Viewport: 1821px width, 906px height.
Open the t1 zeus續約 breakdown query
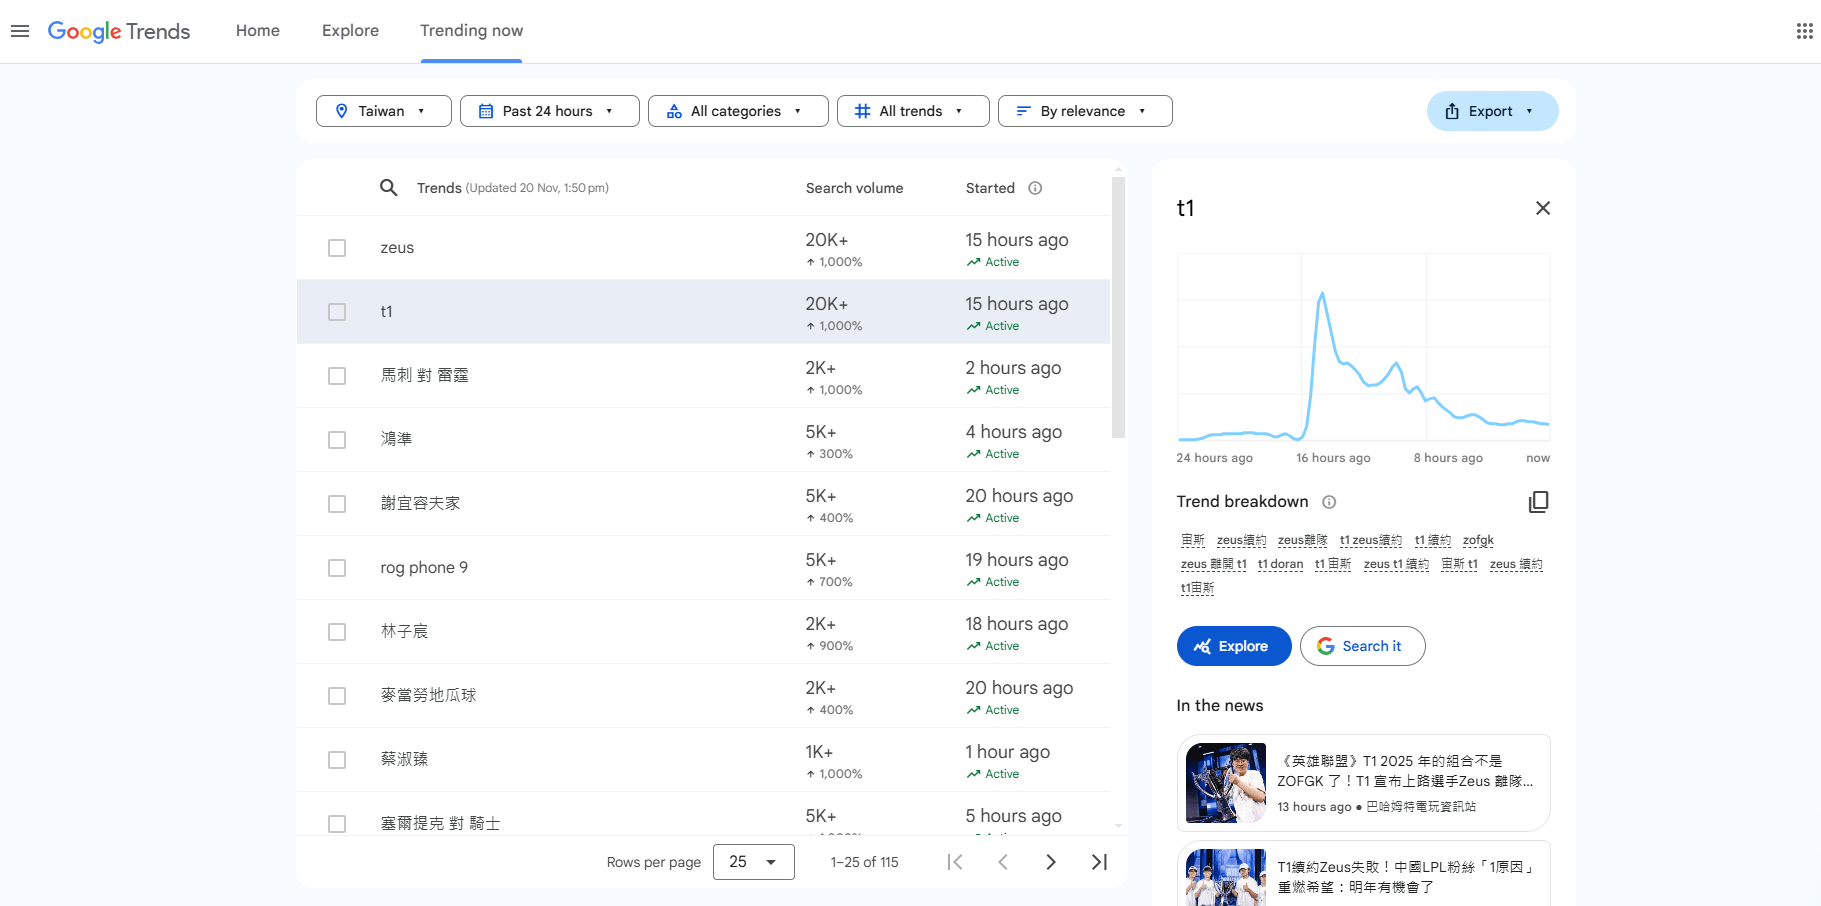(1371, 540)
